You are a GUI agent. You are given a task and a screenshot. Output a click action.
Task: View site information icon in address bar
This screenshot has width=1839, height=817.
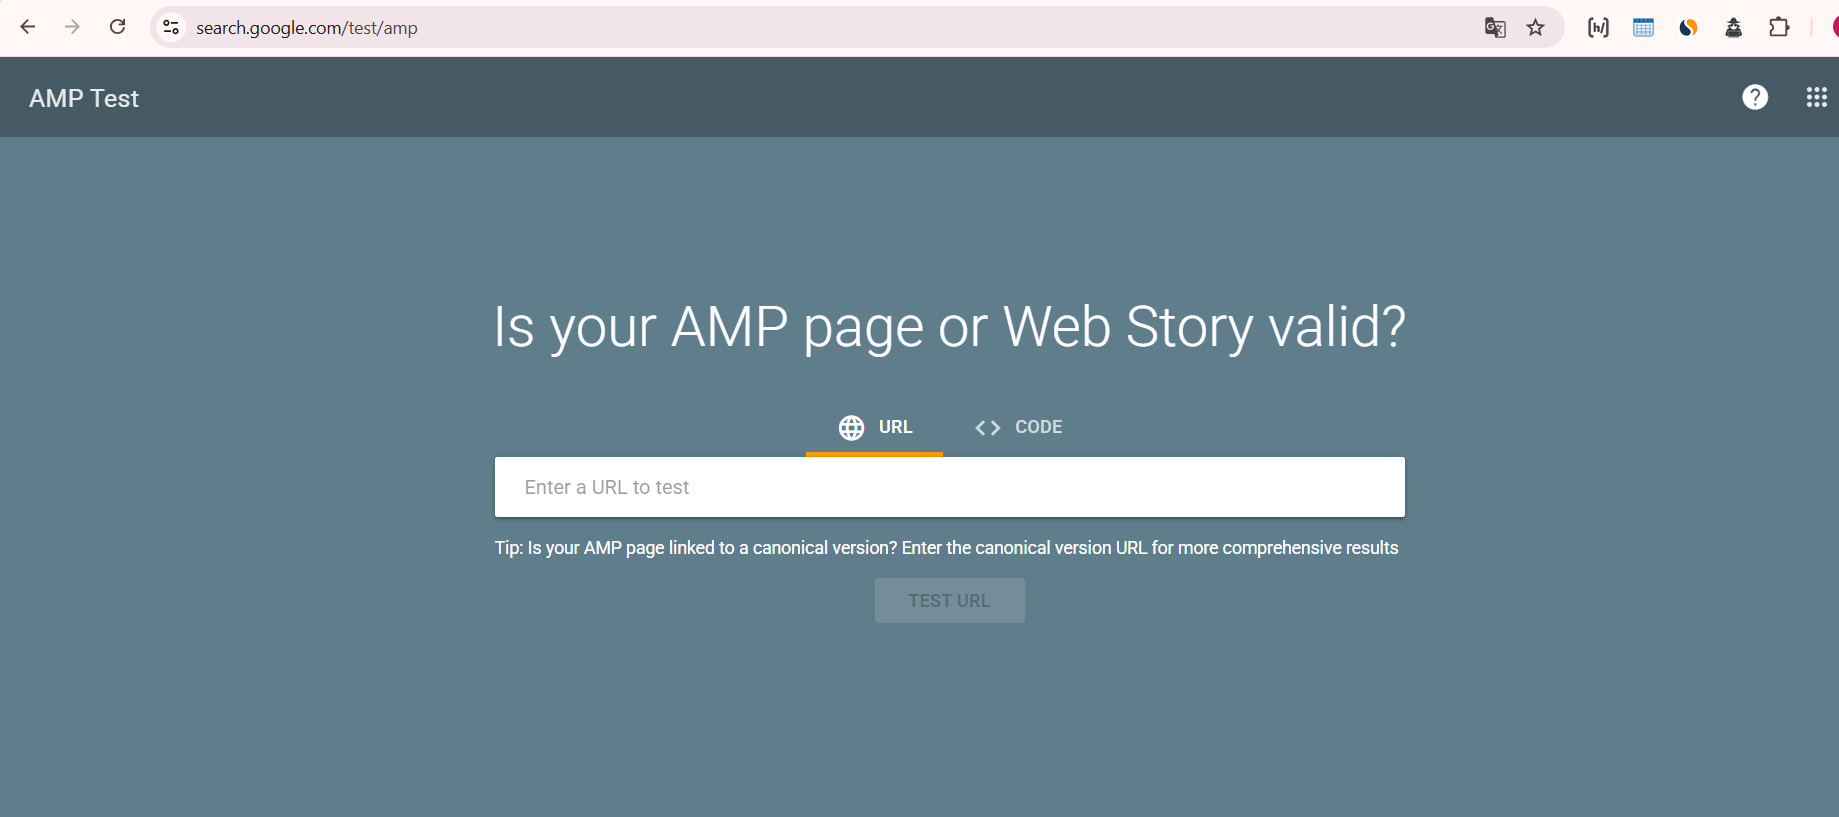click(171, 27)
